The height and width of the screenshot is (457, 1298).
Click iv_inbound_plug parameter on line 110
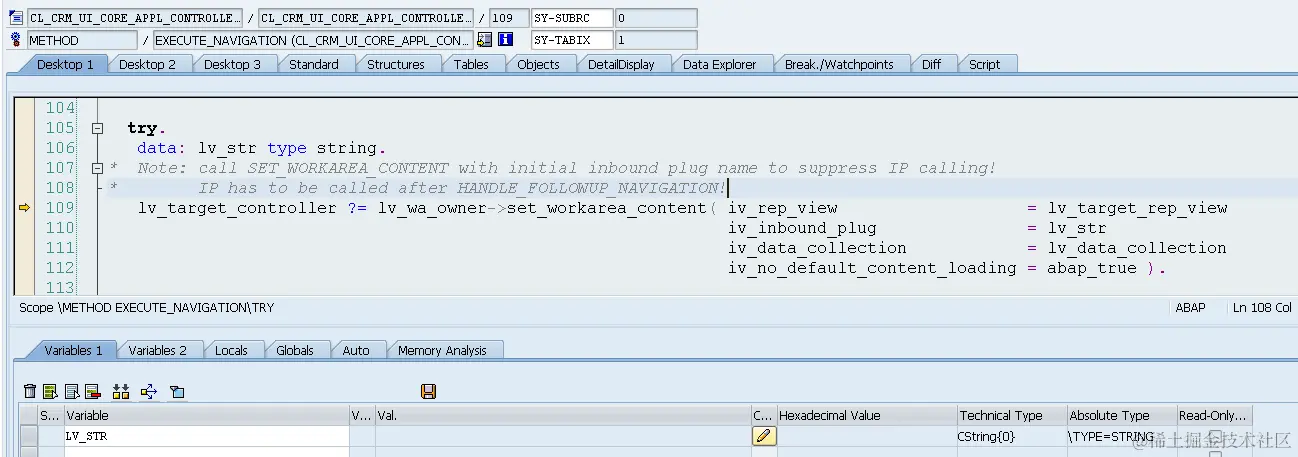pos(802,228)
